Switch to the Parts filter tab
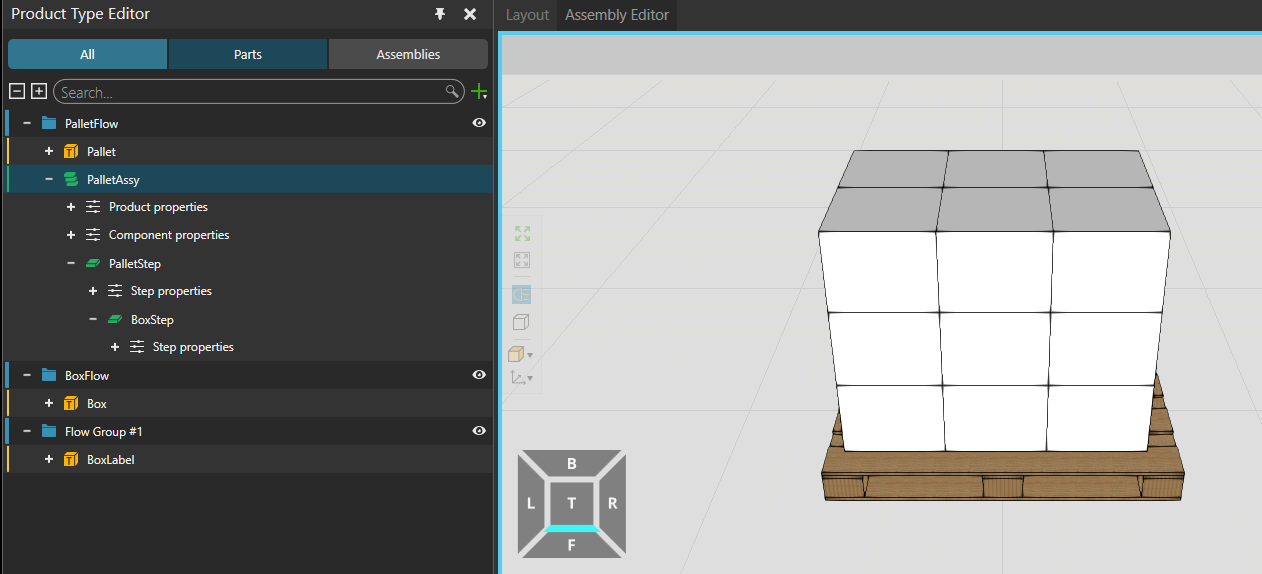The width and height of the screenshot is (1262, 574). 248,54
